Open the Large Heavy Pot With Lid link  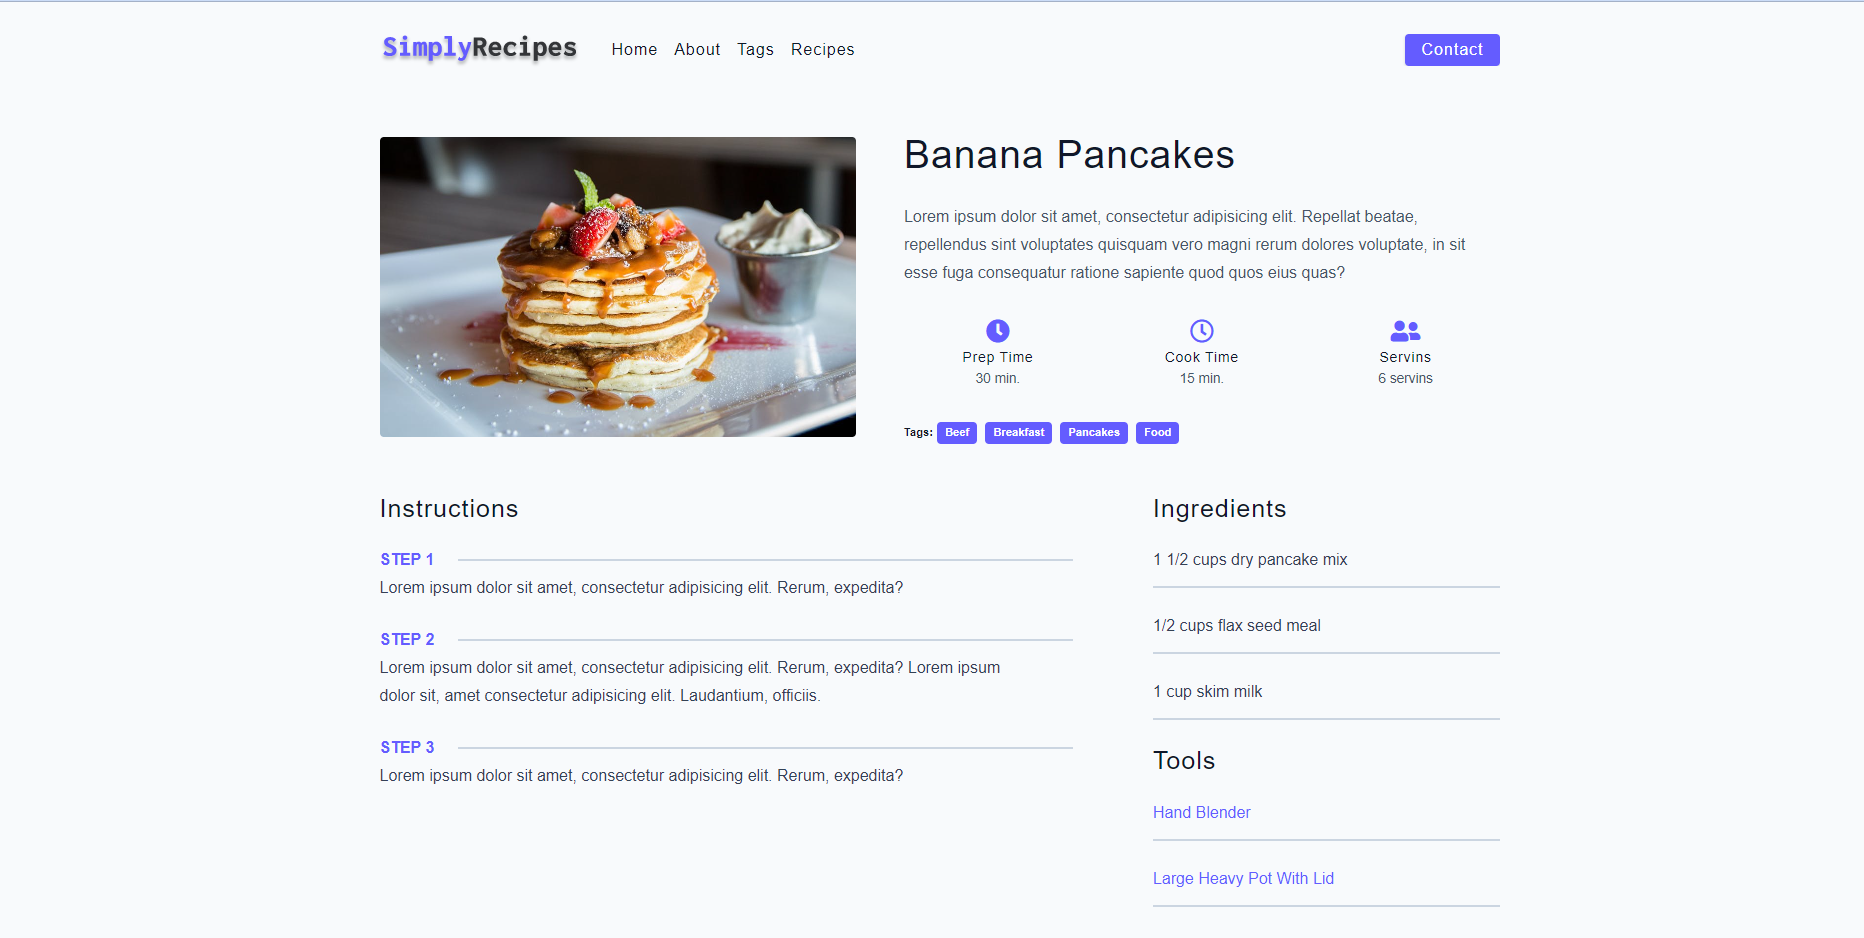(x=1243, y=878)
